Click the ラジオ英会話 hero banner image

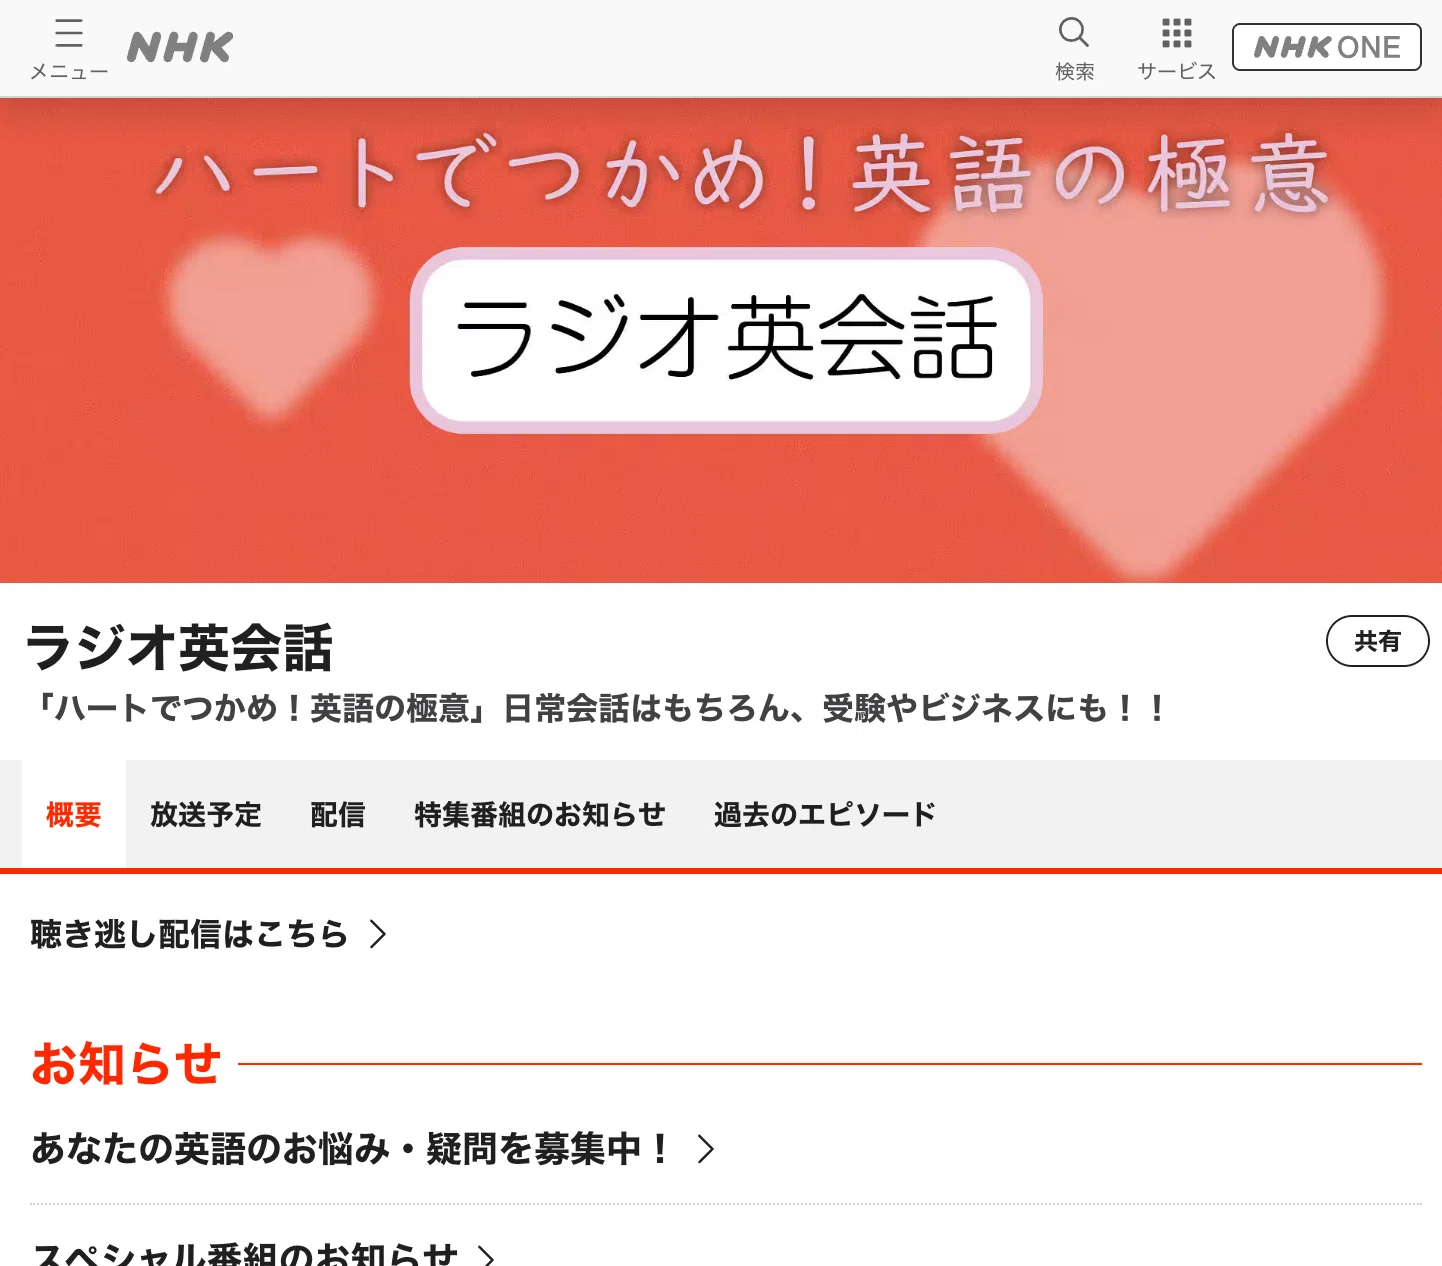[x=721, y=340]
